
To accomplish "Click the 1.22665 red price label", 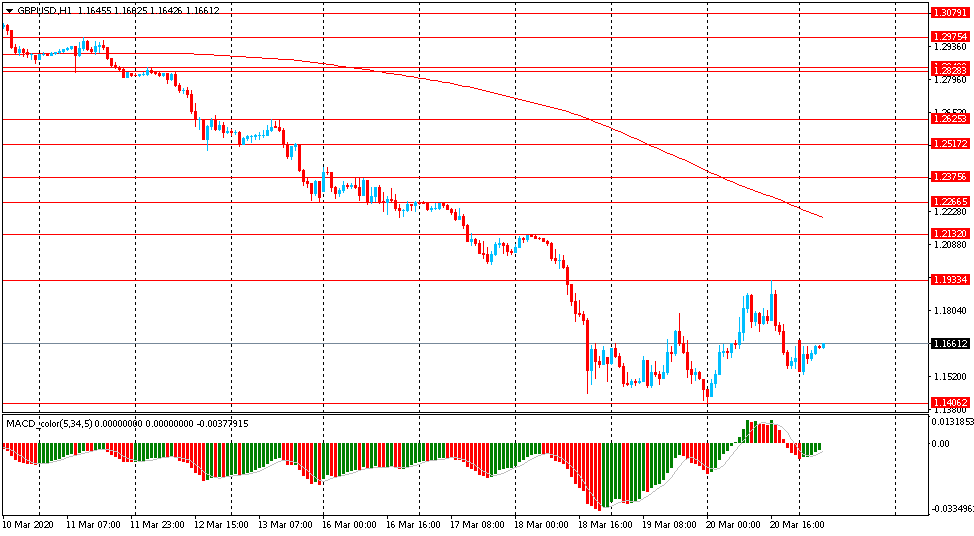I will pyautogui.click(x=948, y=201).
